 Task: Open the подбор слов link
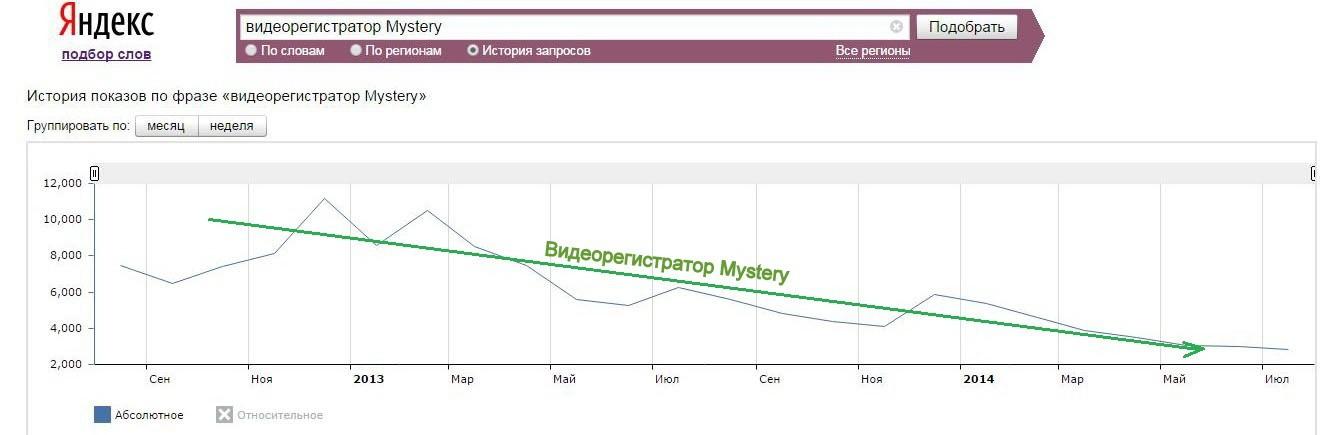click(106, 54)
